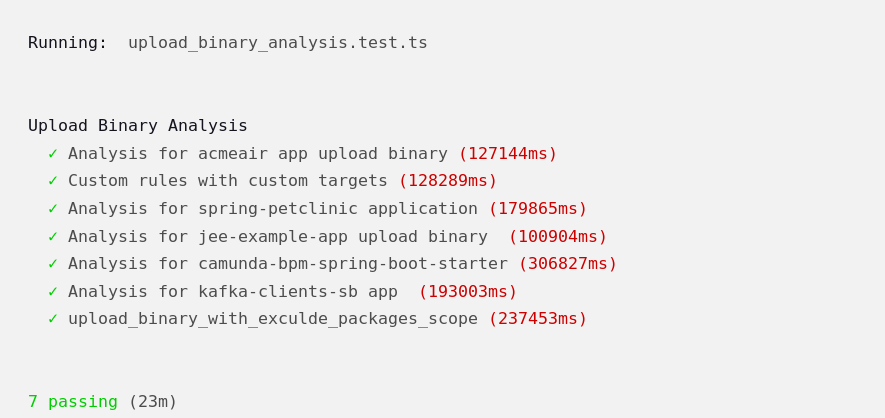885x418 pixels.
Task: Select the "Upload Binary Analysis" suite heading
Action: click(137, 126)
